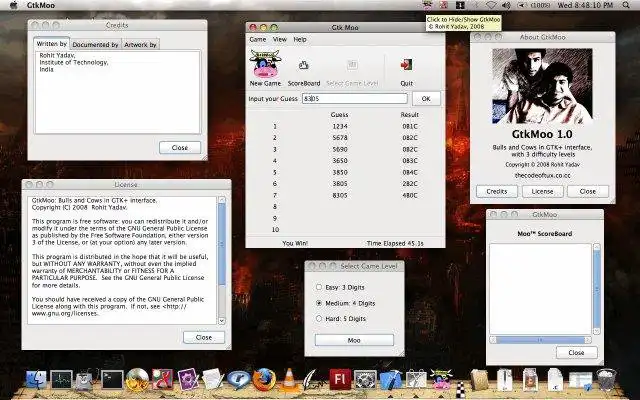Click the Moo ScoreBoard heading text
640x400 pixels.
point(544,234)
